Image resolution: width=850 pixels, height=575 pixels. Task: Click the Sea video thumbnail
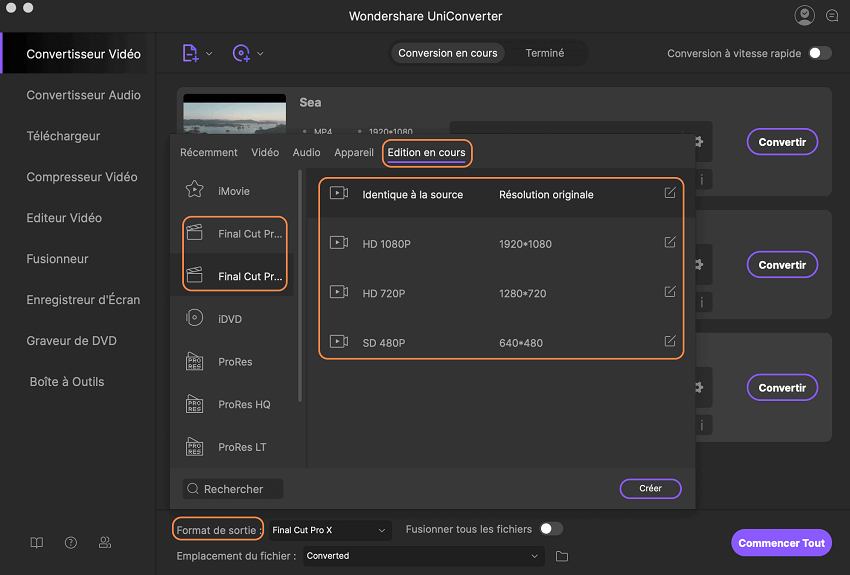coord(235,114)
